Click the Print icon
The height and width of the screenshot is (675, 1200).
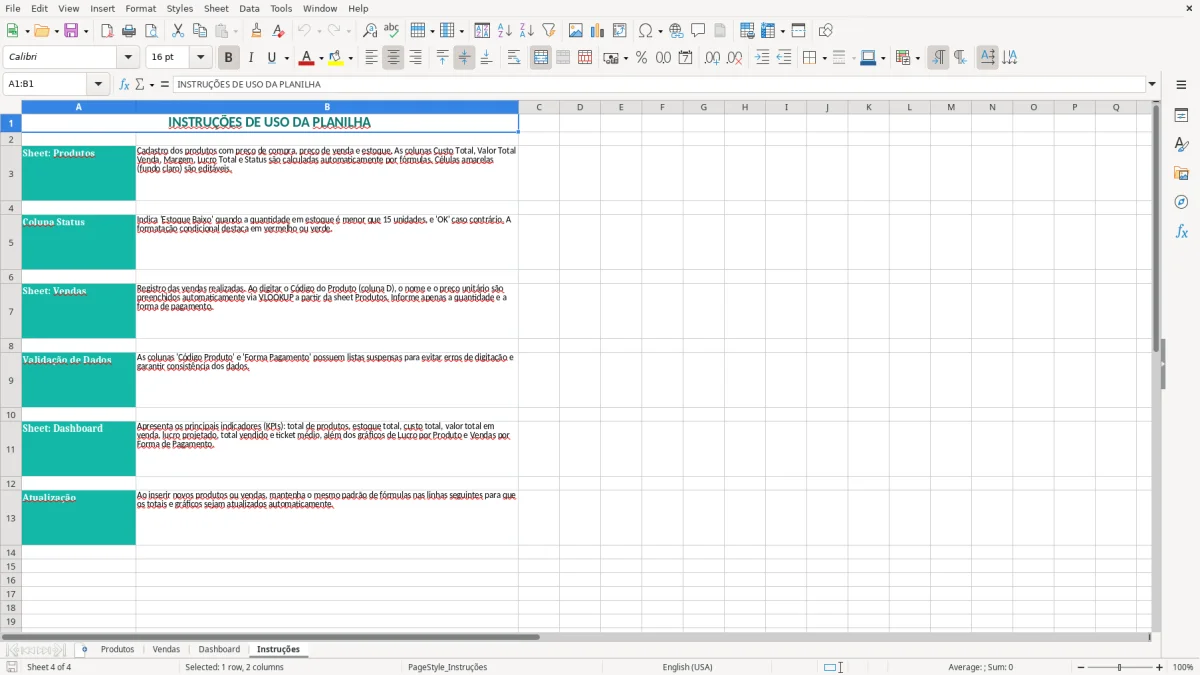[129, 31]
